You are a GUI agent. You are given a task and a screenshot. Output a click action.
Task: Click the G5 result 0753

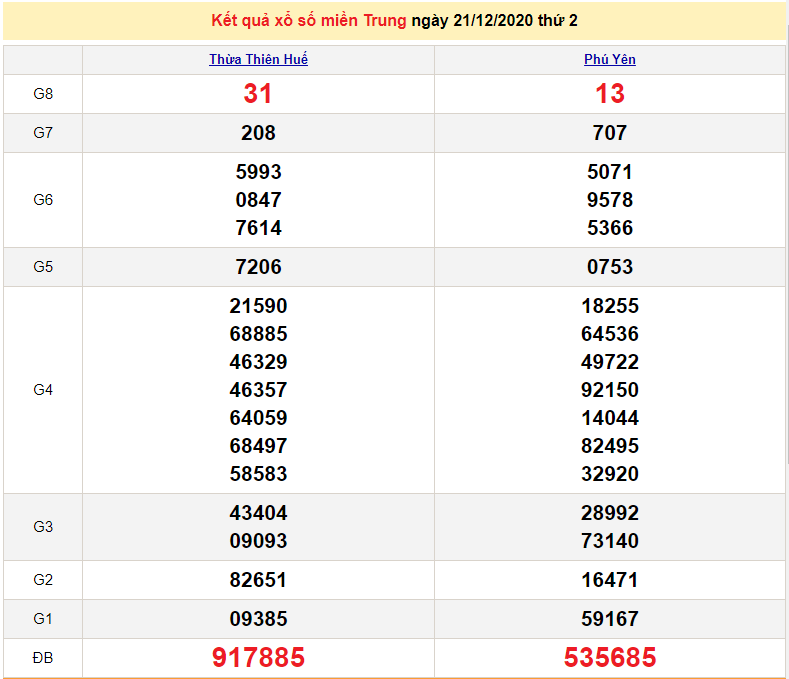pyautogui.click(x=610, y=267)
